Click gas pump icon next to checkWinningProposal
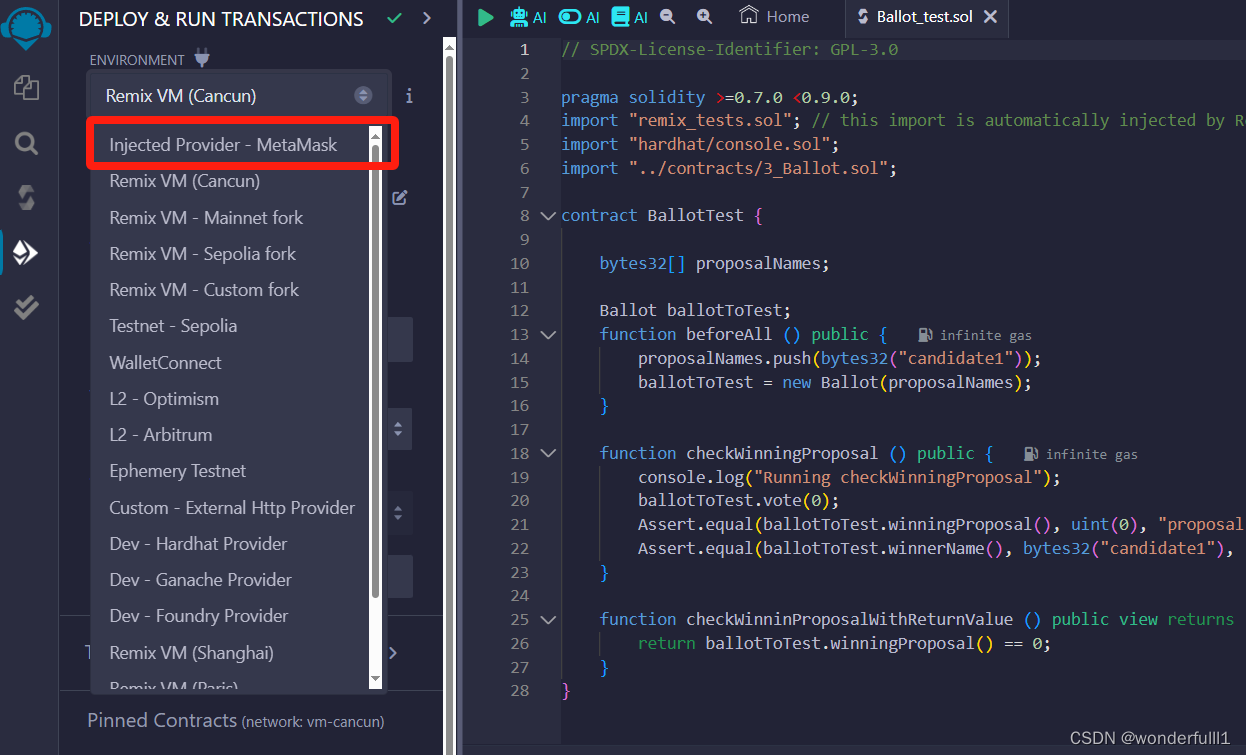The image size is (1246, 755). (x=1031, y=454)
